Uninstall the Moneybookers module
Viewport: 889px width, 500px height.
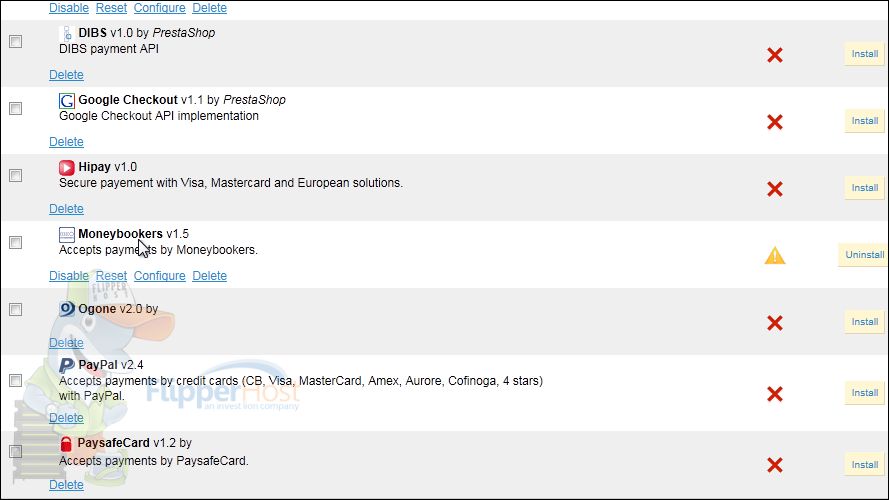pyautogui.click(x=864, y=255)
